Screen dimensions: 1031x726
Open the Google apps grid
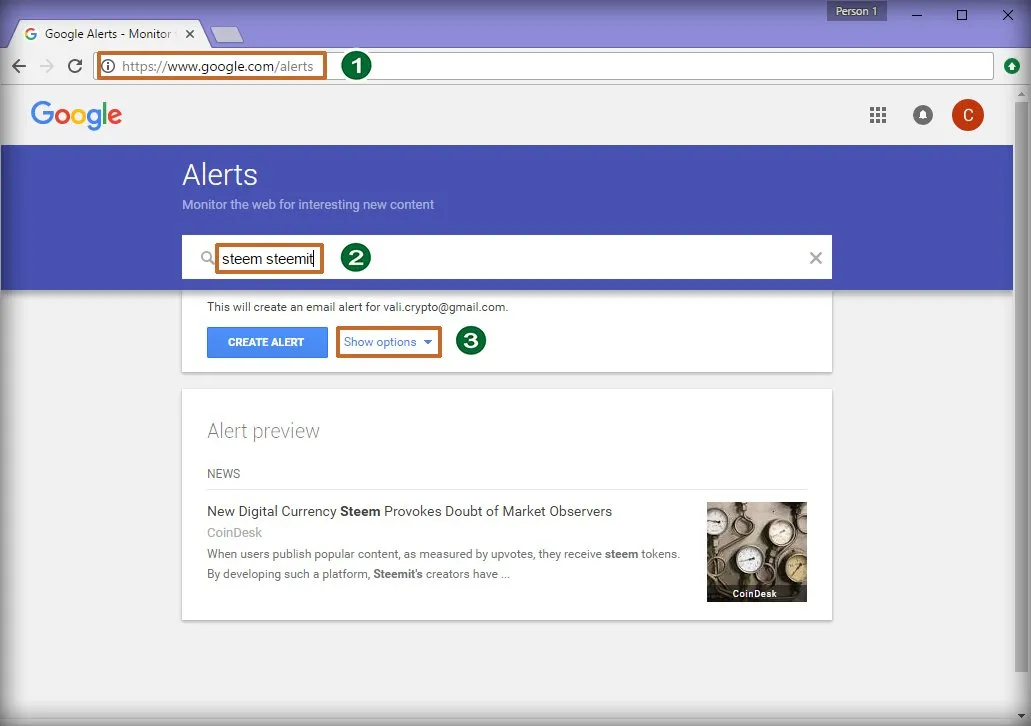point(878,115)
